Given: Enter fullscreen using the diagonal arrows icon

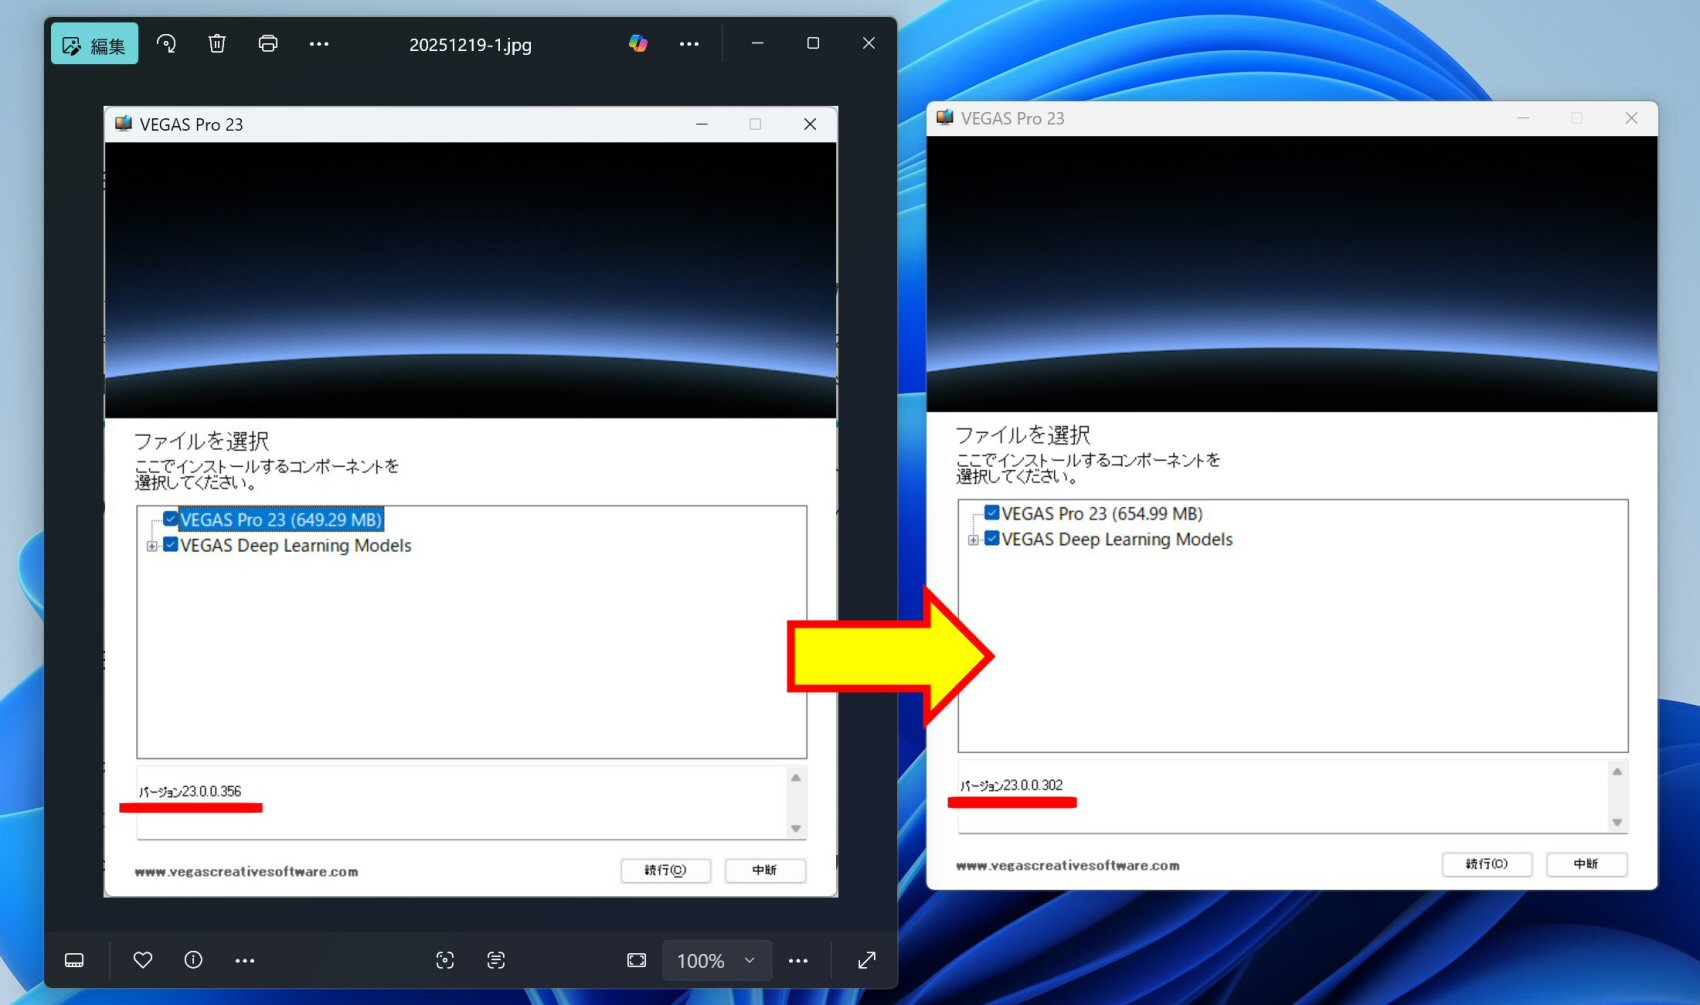Looking at the screenshot, I should click(x=867, y=960).
